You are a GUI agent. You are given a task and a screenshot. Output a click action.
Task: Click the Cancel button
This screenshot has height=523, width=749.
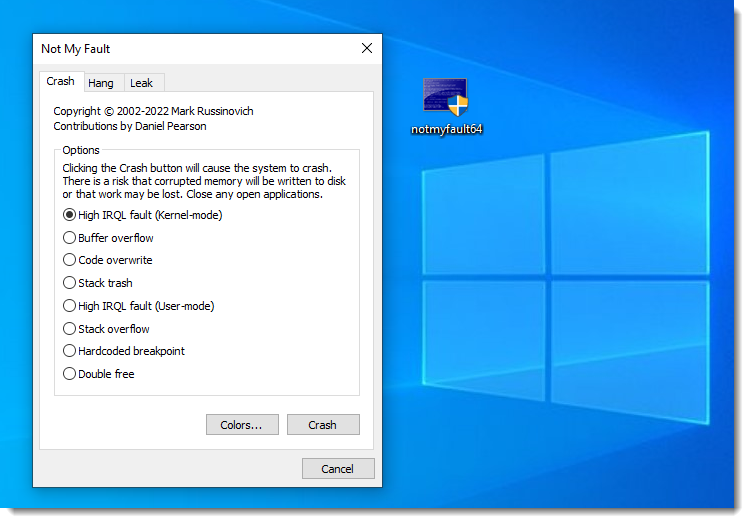(337, 469)
